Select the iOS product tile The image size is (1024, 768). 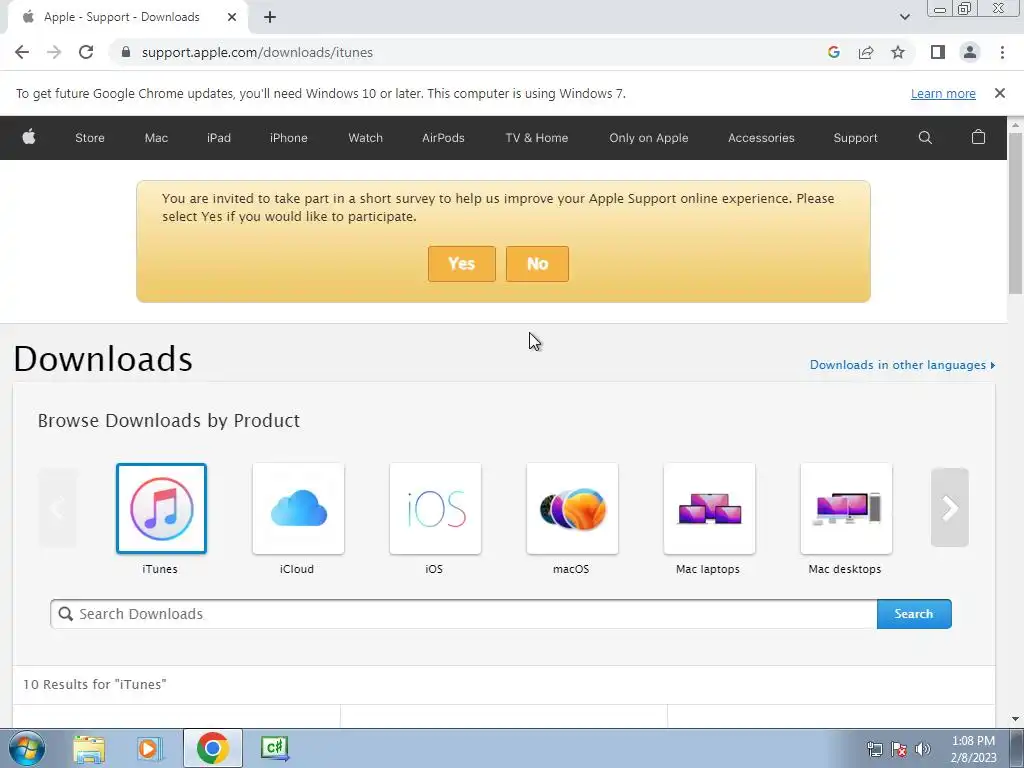coord(436,509)
